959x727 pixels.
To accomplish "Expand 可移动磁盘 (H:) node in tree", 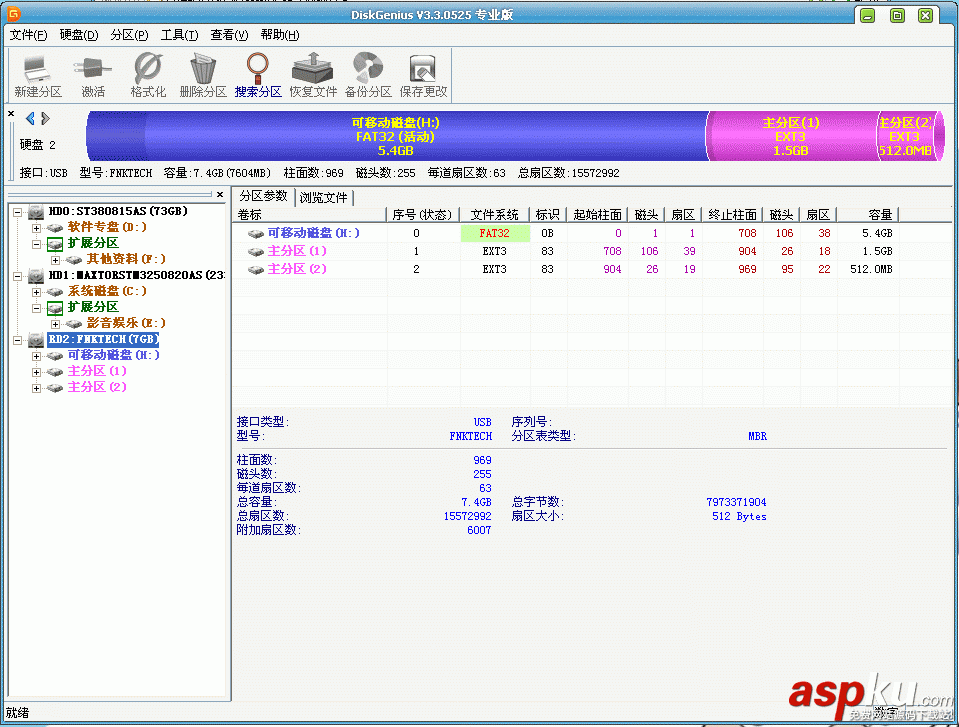I will click(37, 356).
